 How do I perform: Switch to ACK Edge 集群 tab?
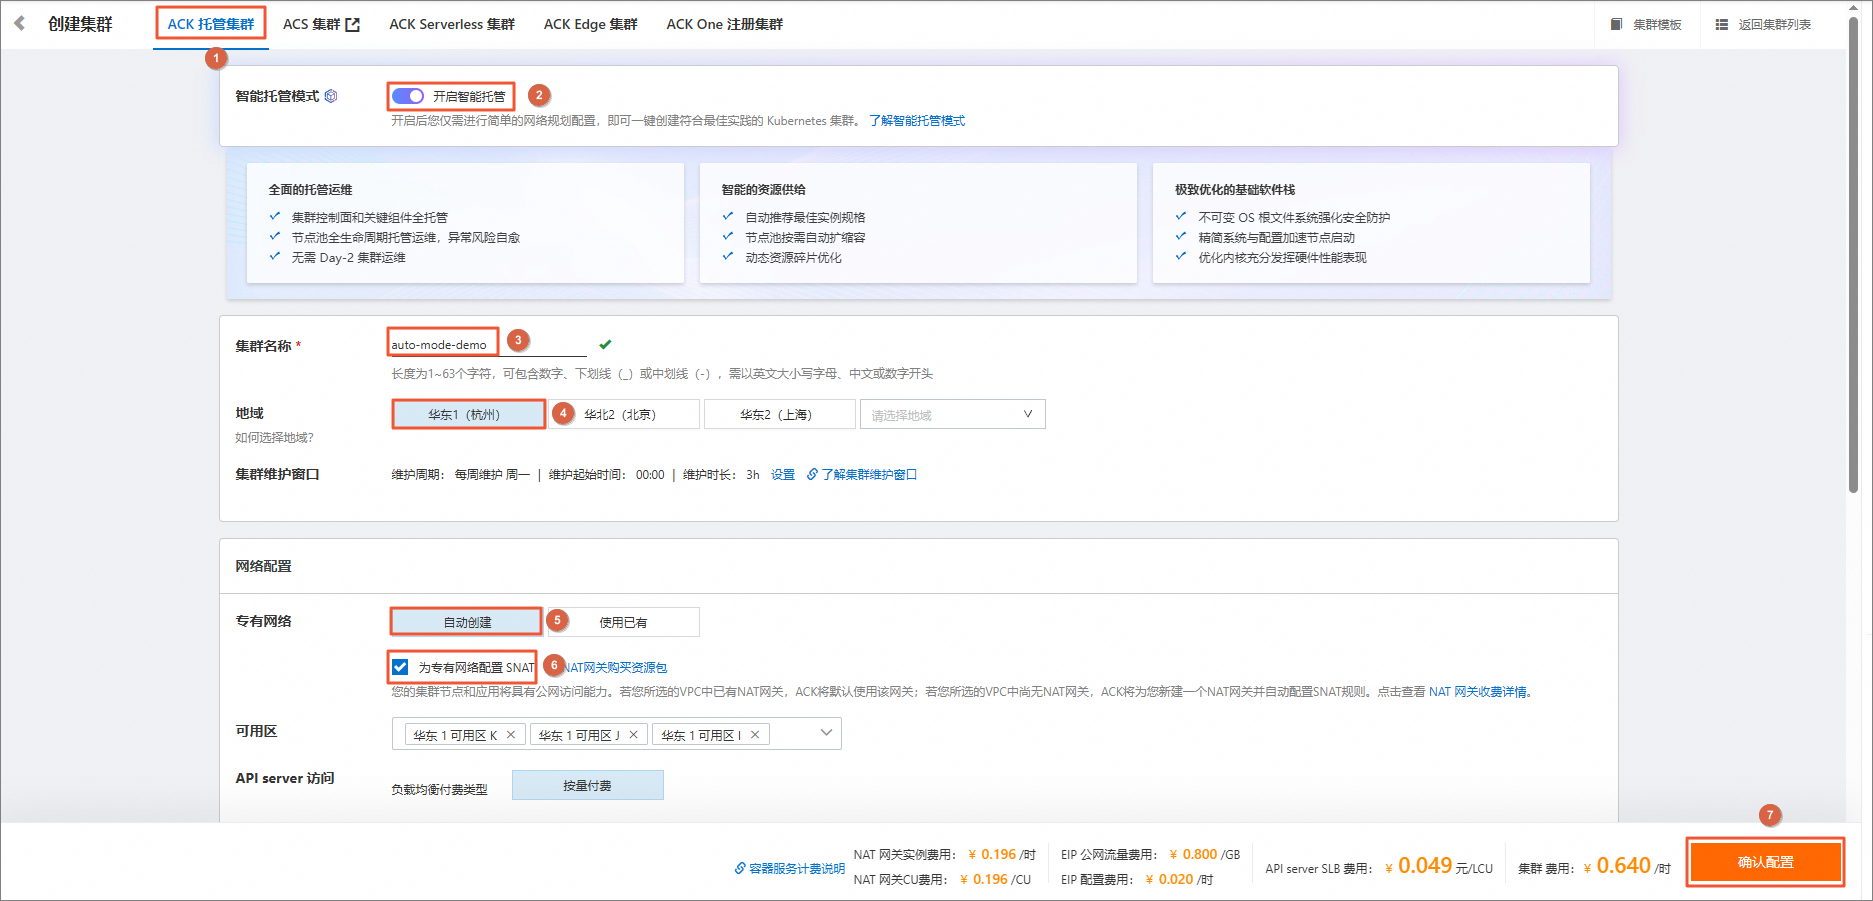click(x=591, y=24)
